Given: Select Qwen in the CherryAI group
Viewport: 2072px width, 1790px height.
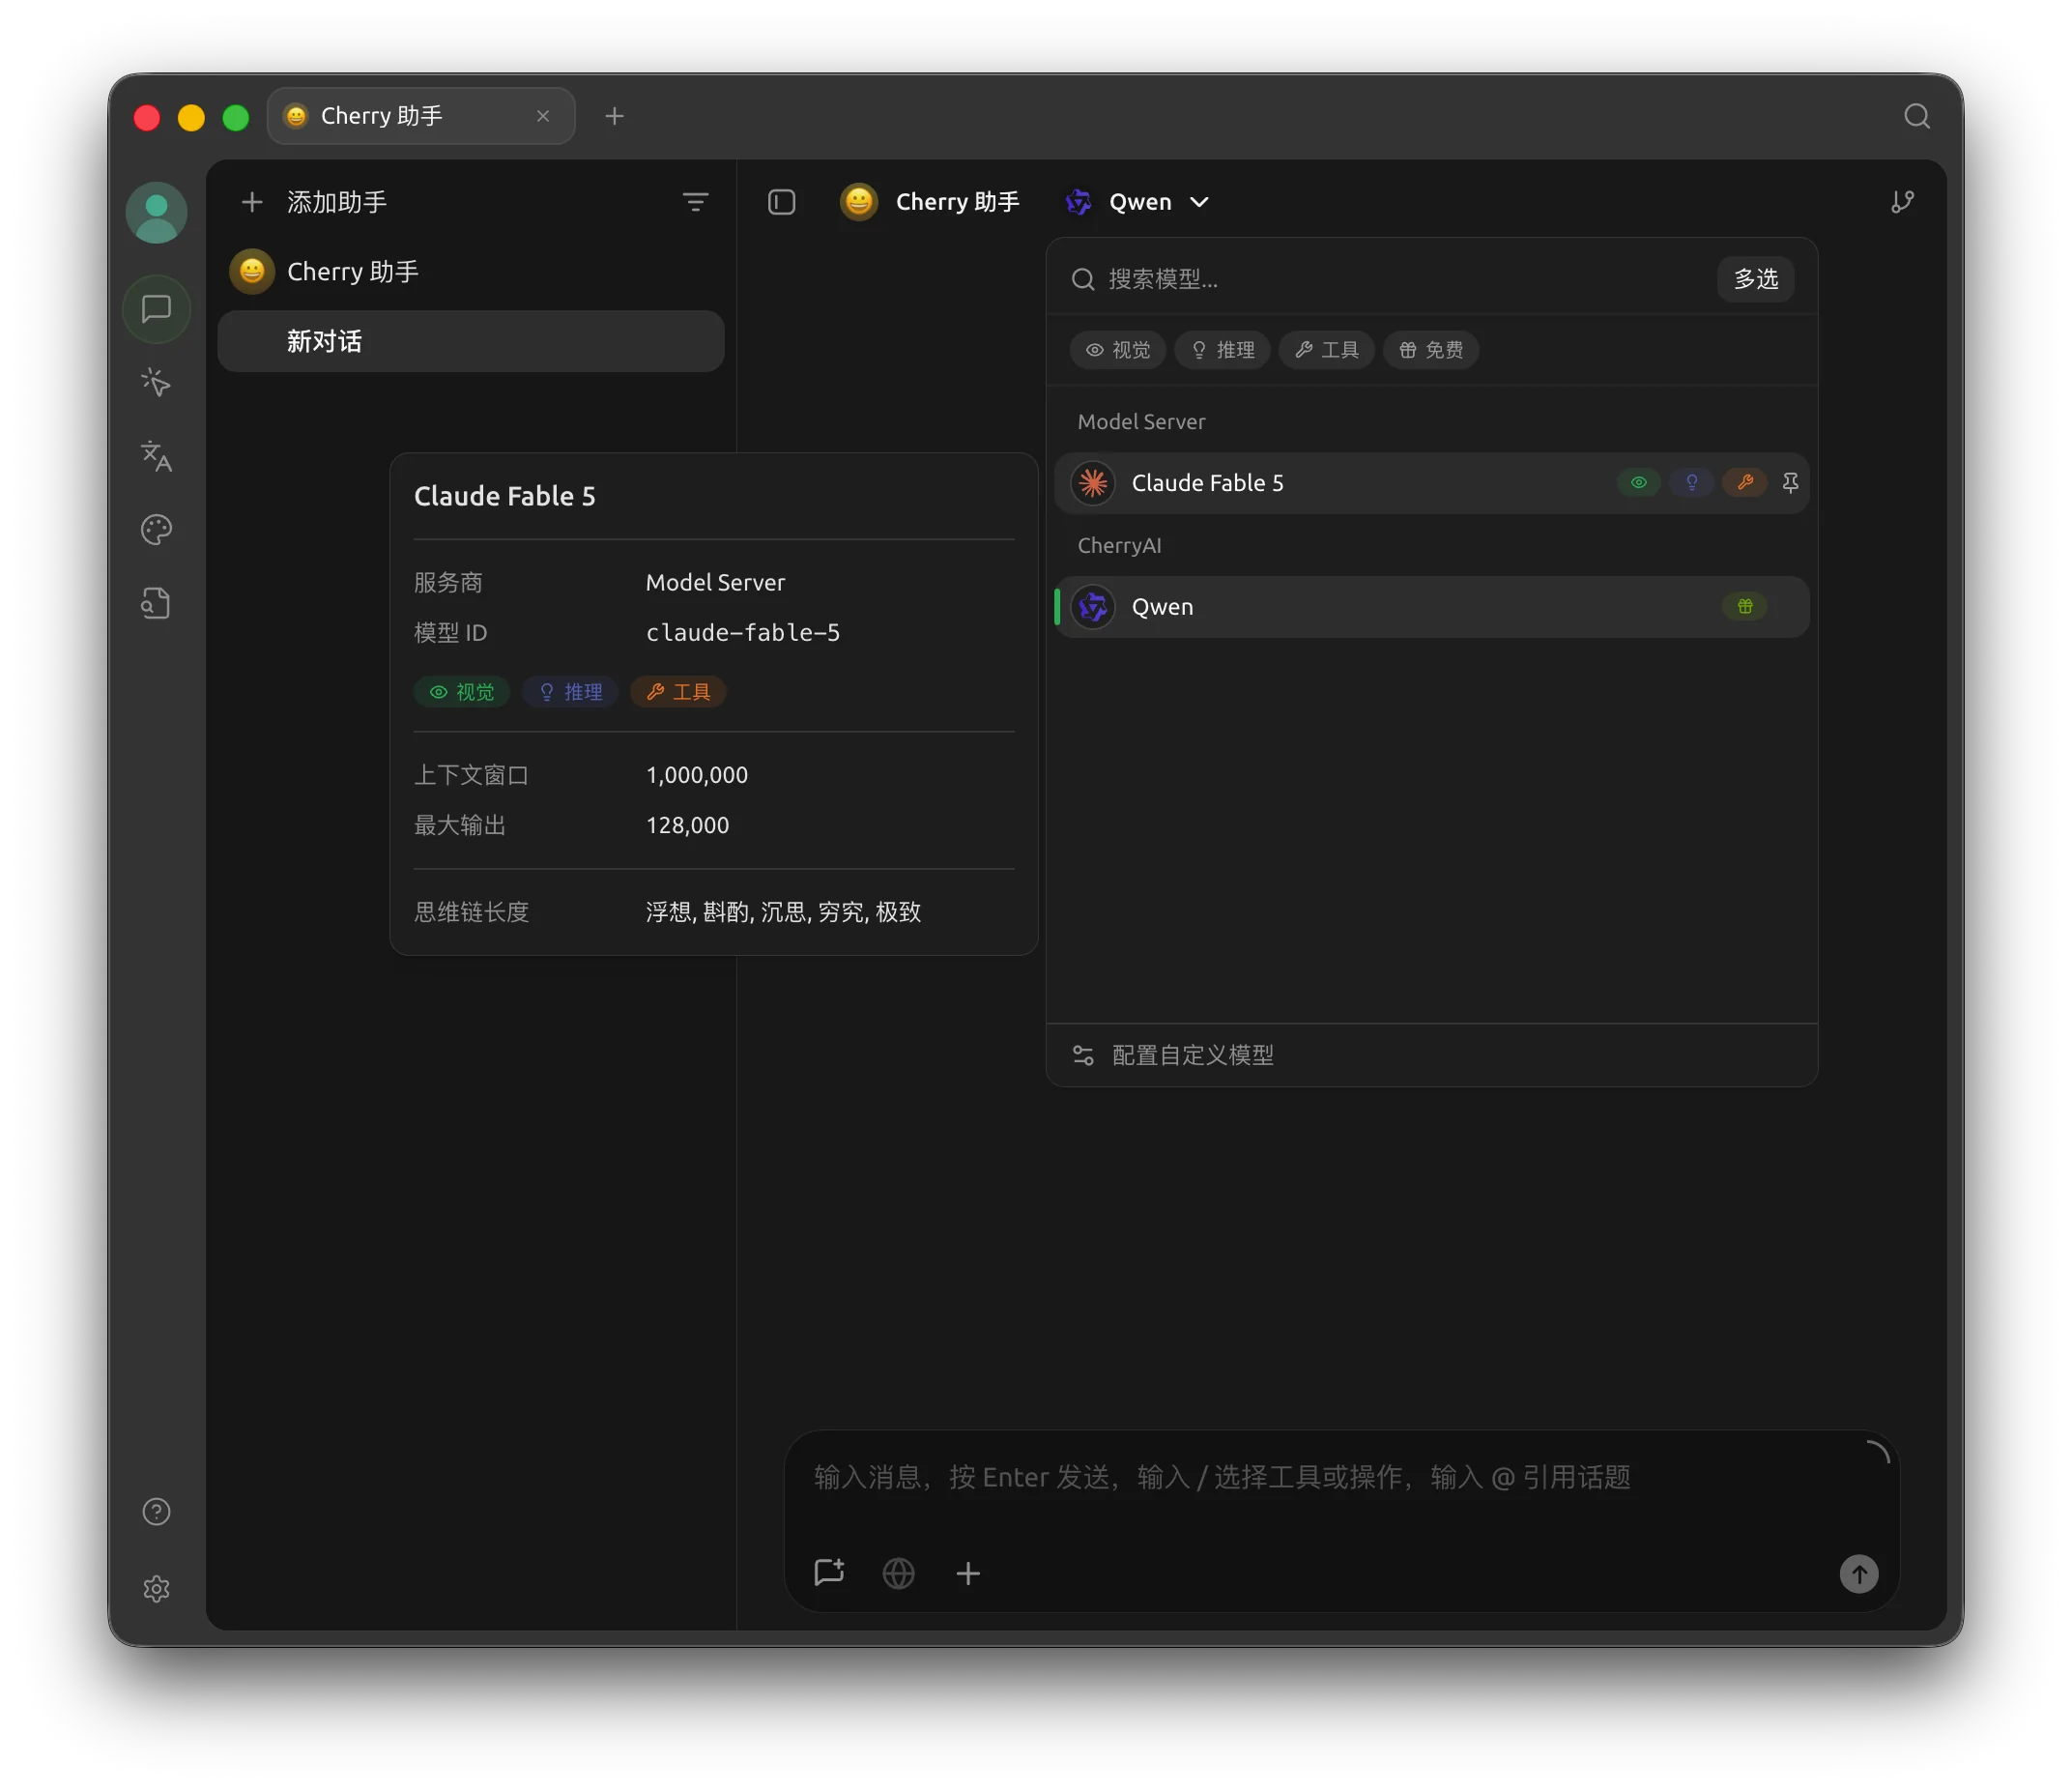Looking at the screenshot, I should [1432, 607].
